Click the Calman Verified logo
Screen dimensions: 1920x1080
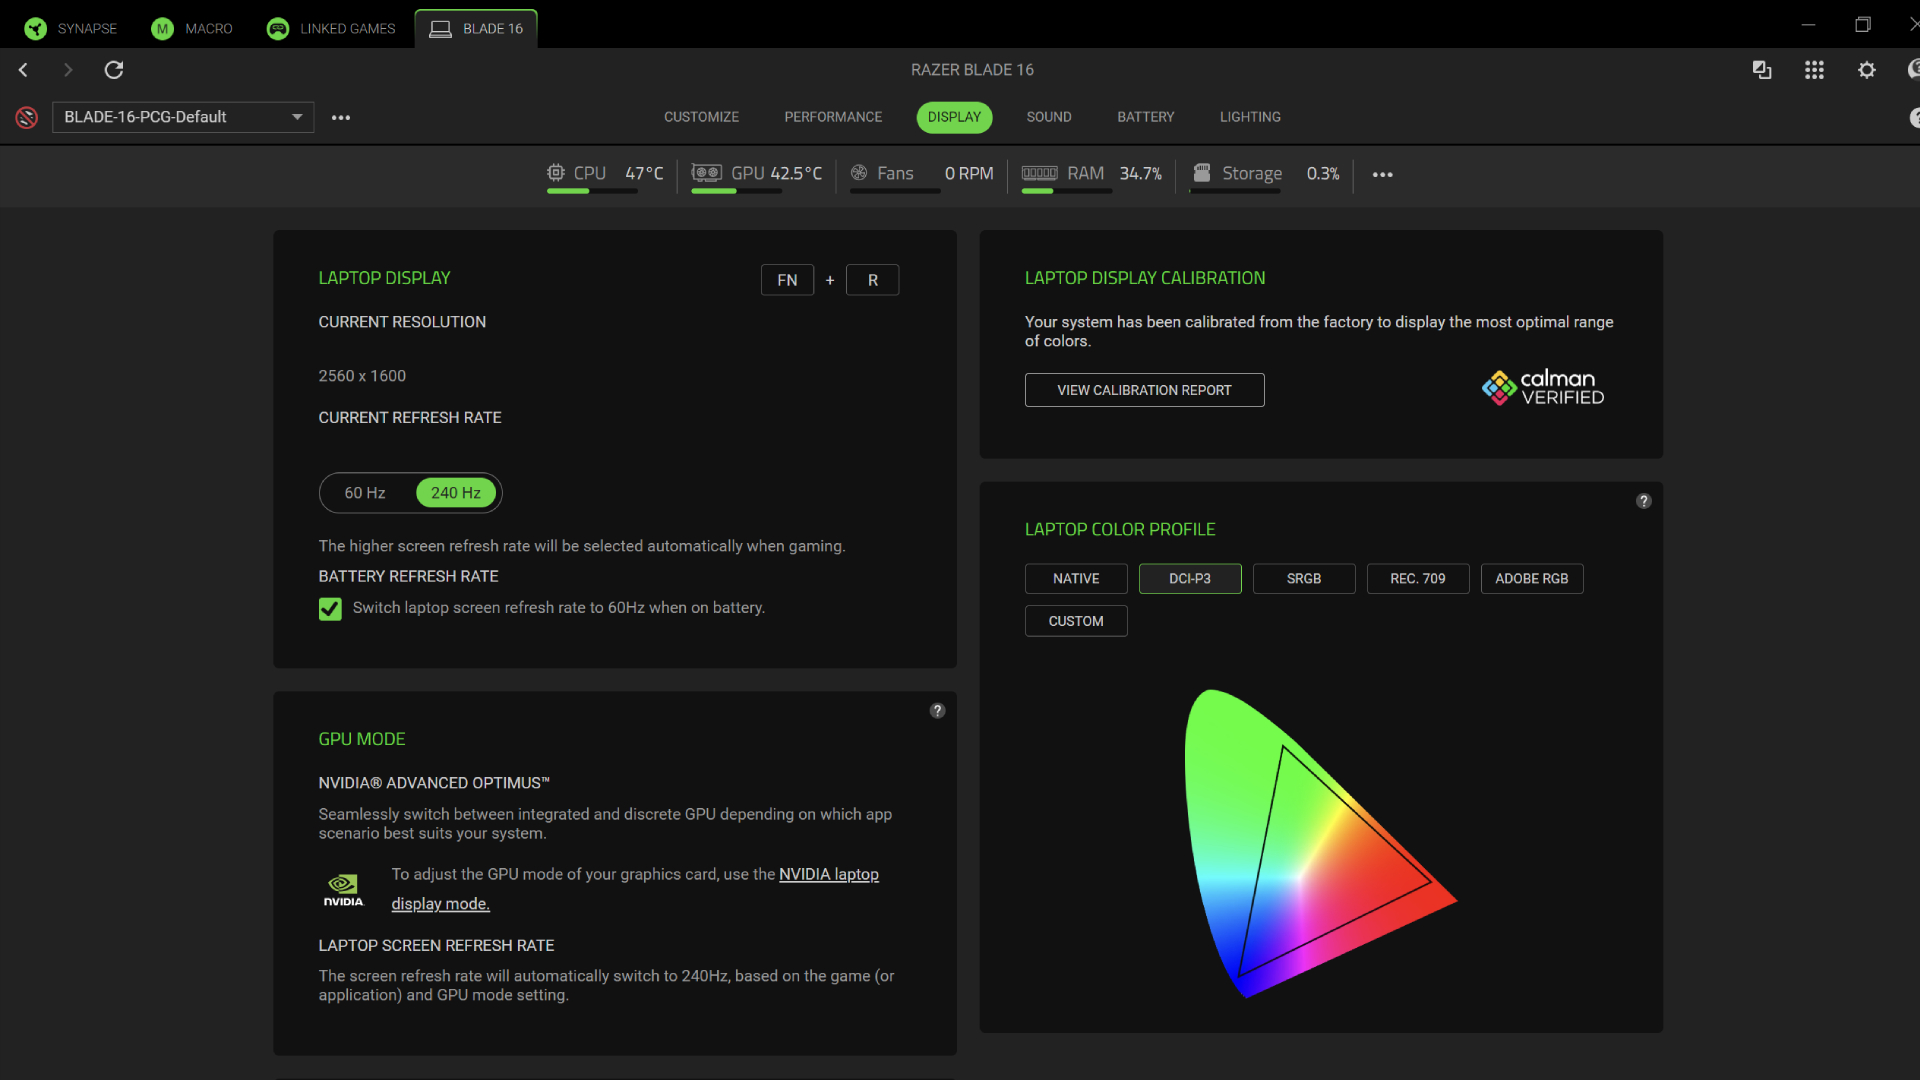(1543, 387)
